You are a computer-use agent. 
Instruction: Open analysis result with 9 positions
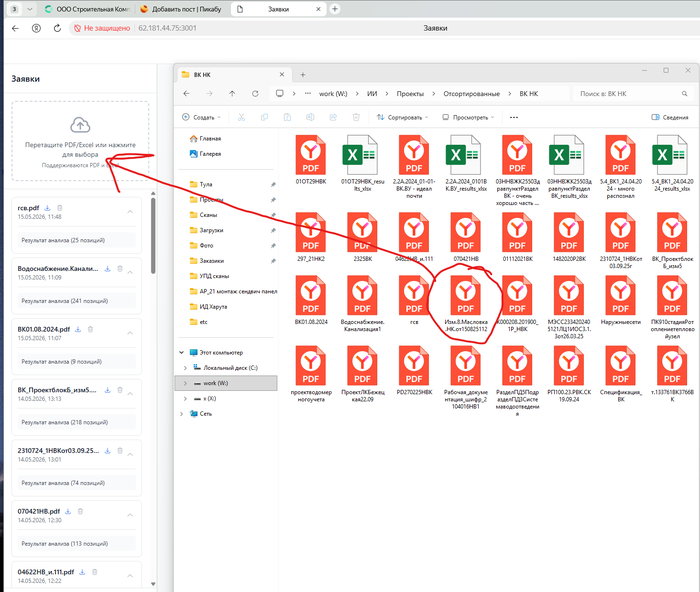[x=76, y=362]
